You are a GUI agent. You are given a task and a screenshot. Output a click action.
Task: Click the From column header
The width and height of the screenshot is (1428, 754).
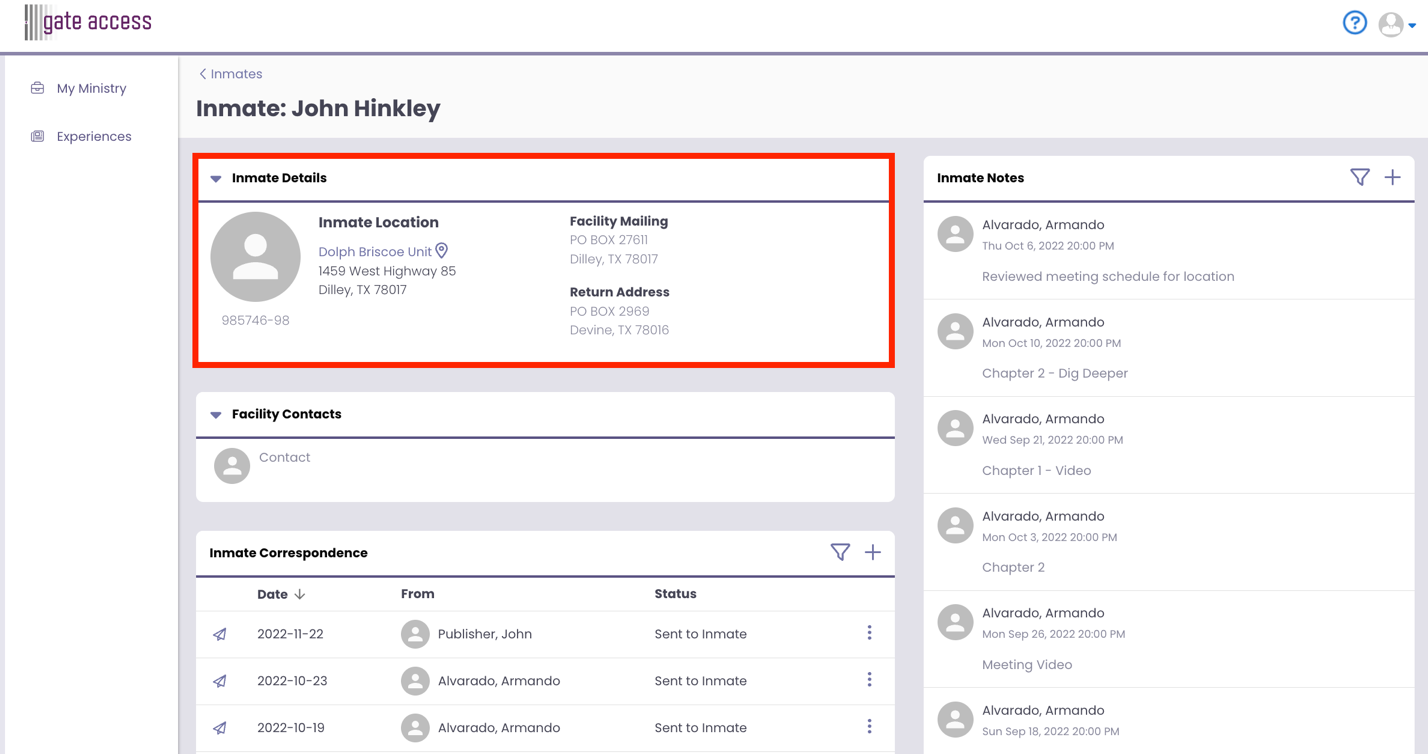[x=417, y=594]
